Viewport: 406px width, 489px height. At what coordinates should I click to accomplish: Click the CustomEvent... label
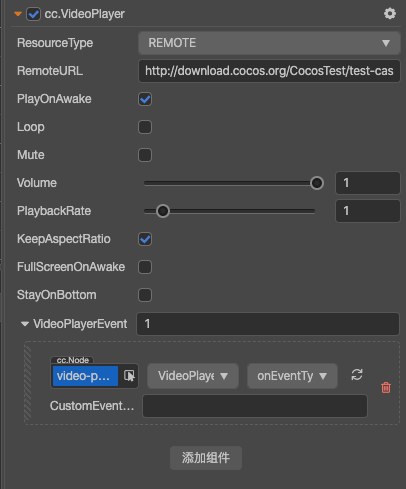[92, 406]
